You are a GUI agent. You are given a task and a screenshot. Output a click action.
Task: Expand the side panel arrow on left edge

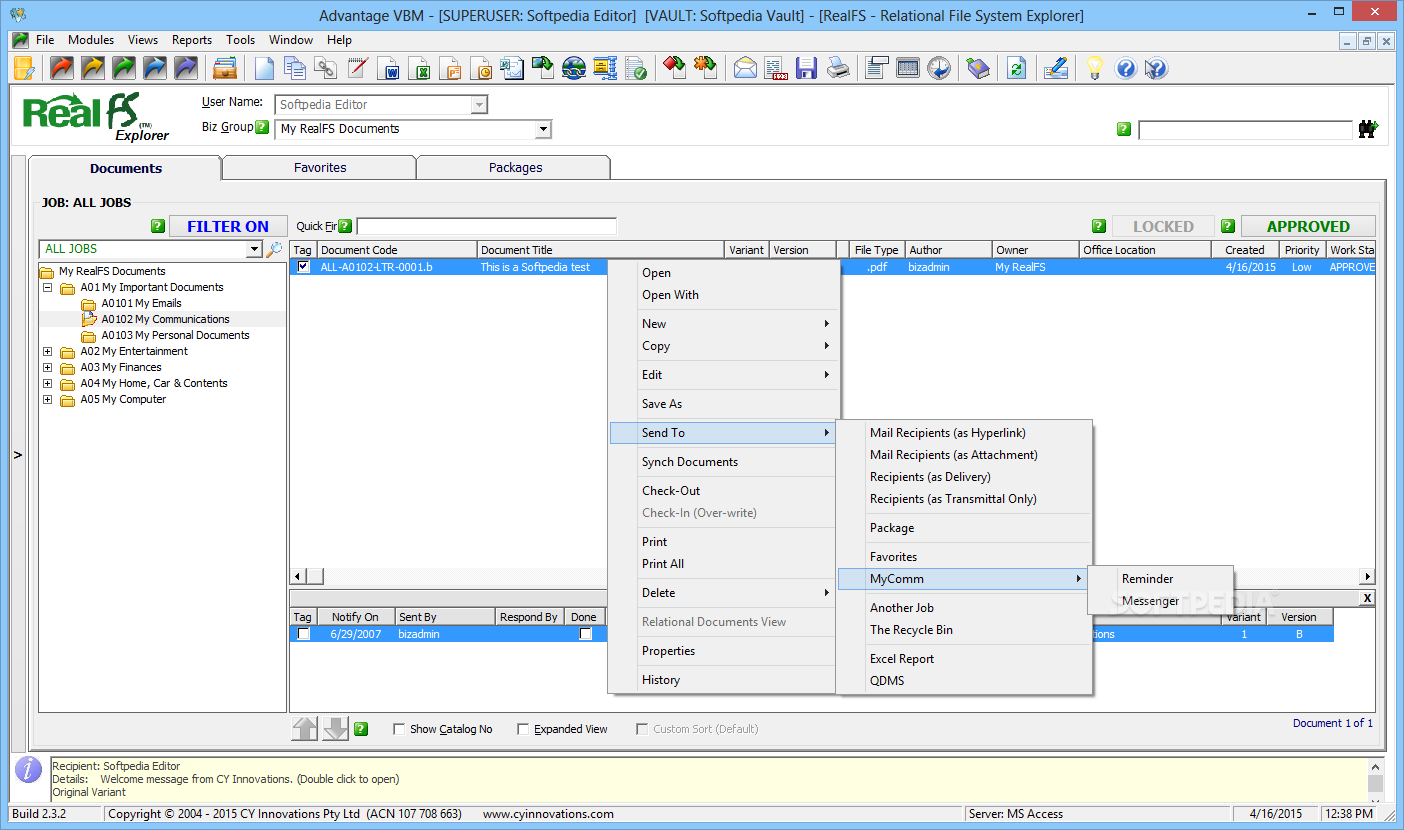coord(17,455)
